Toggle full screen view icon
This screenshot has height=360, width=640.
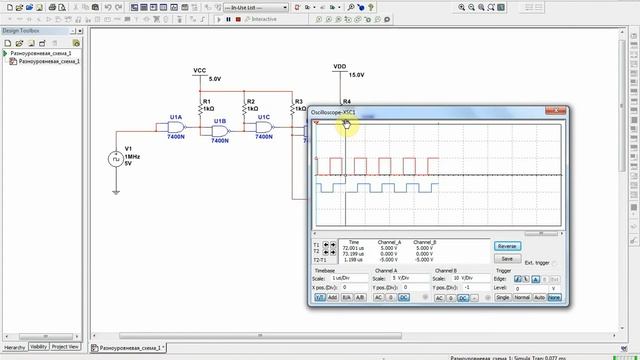pyautogui.click(x=501, y=7)
